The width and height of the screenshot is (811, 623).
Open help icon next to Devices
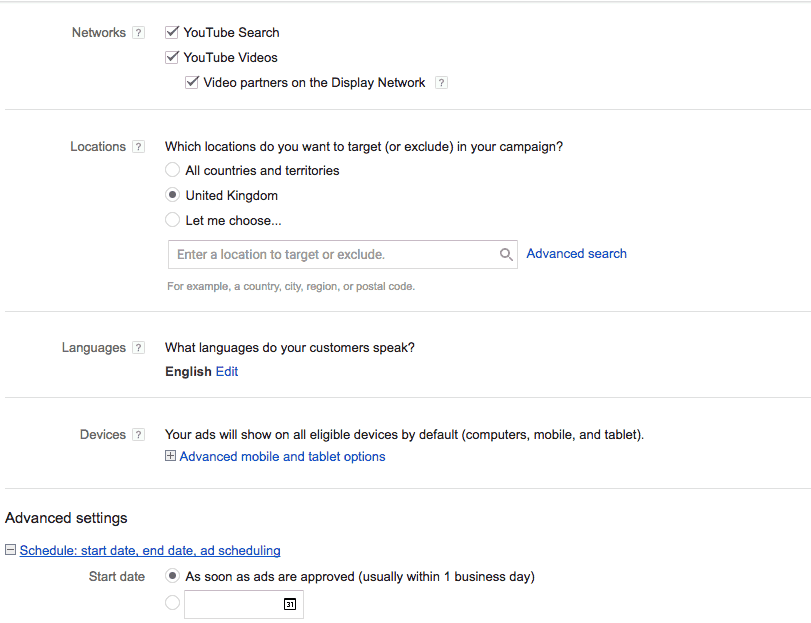138,435
